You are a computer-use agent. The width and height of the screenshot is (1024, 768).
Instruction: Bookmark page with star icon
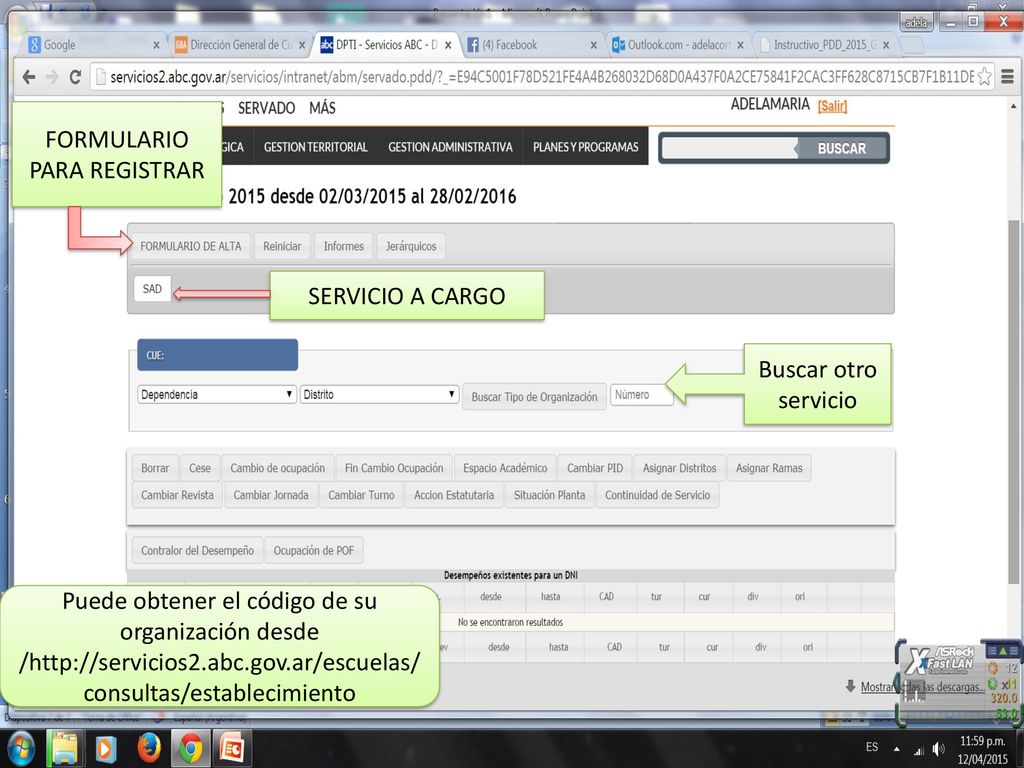coord(984,77)
